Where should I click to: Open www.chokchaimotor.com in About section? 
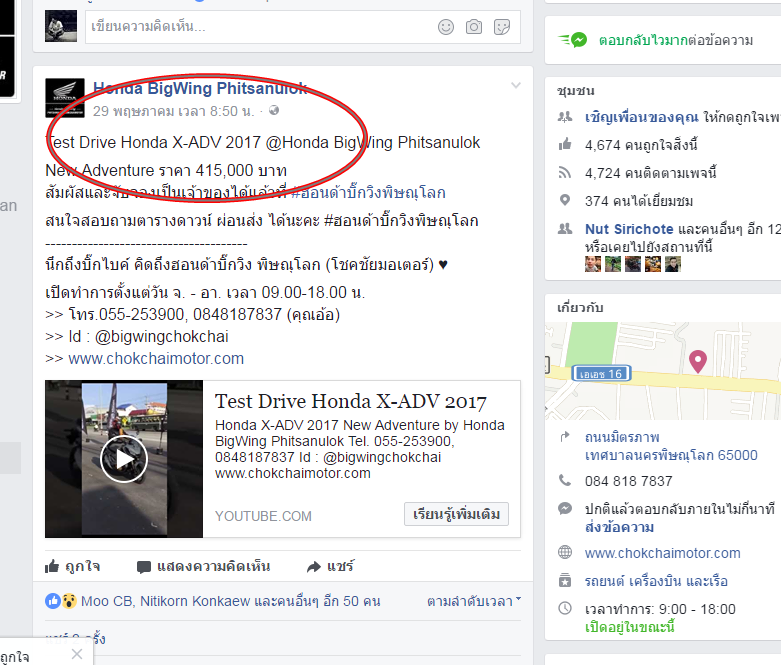coord(662,553)
